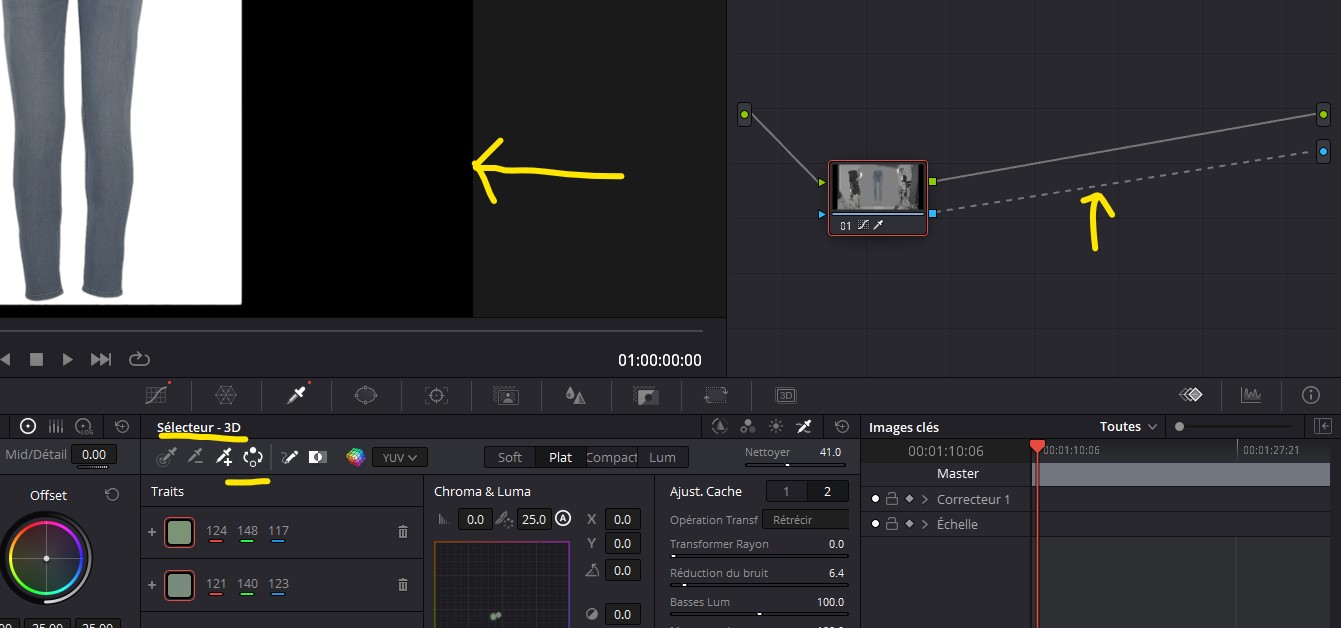1341x628 pixels.
Task: Open the YUV color space dropdown
Action: point(400,457)
